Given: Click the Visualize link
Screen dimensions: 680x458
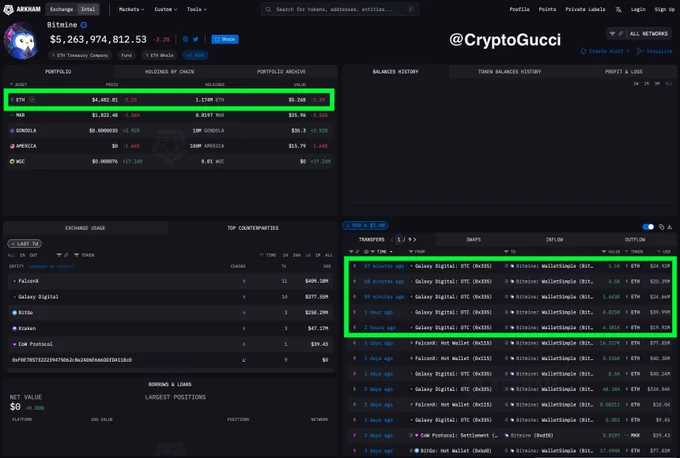Looking at the screenshot, I should tap(654, 51).
